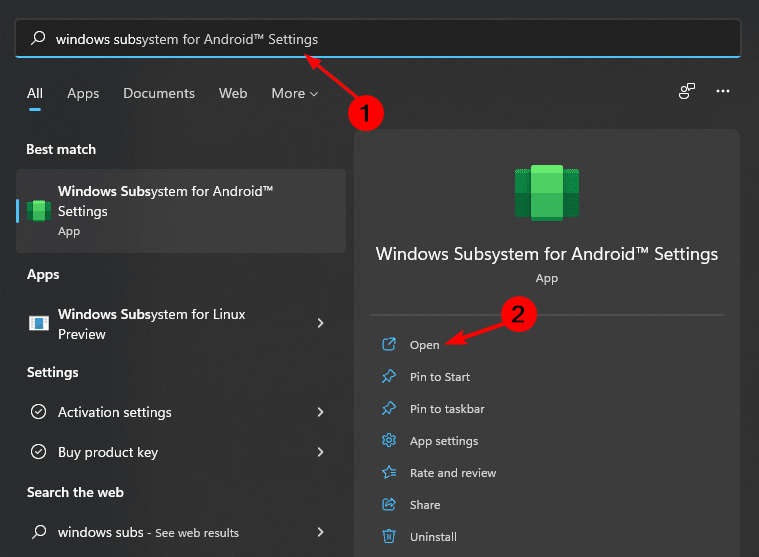Select the Web filter tab
The height and width of the screenshot is (557, 759).
(233, 93)
